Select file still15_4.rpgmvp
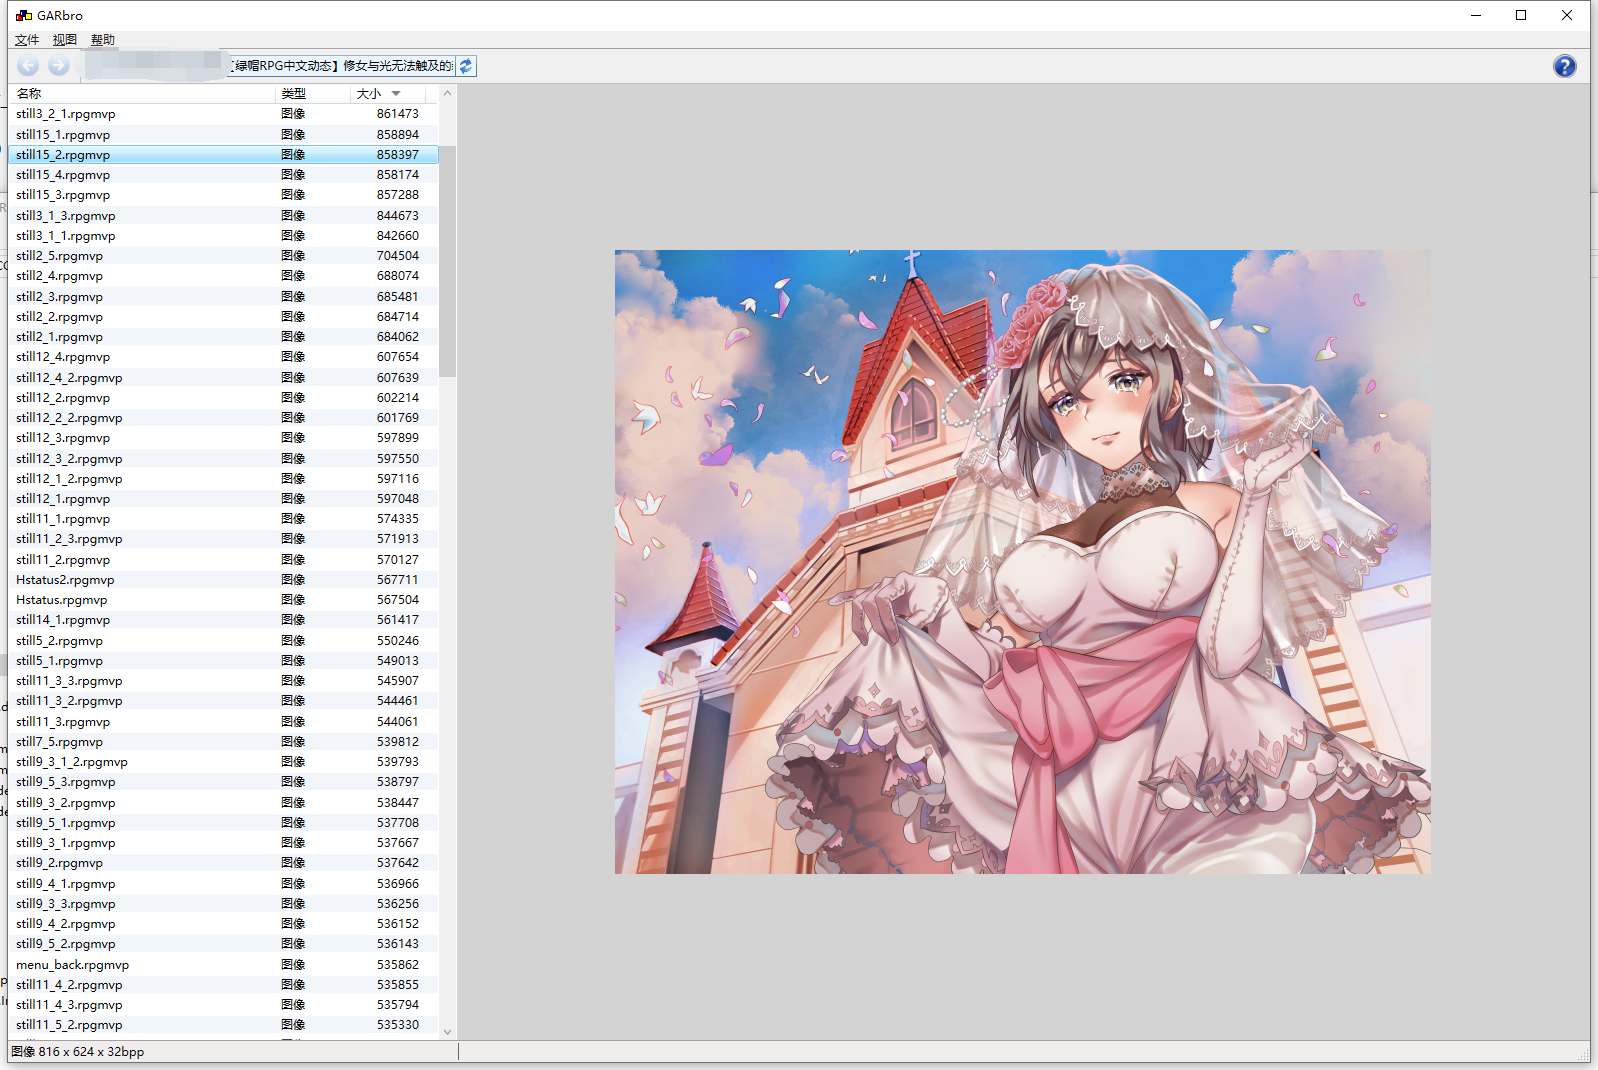Viewport: 1598px width, 1070px height. point(223,175)
